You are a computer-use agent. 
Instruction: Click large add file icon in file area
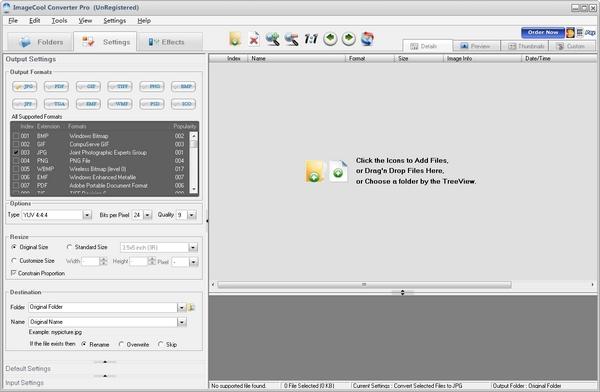coord(338,171)
